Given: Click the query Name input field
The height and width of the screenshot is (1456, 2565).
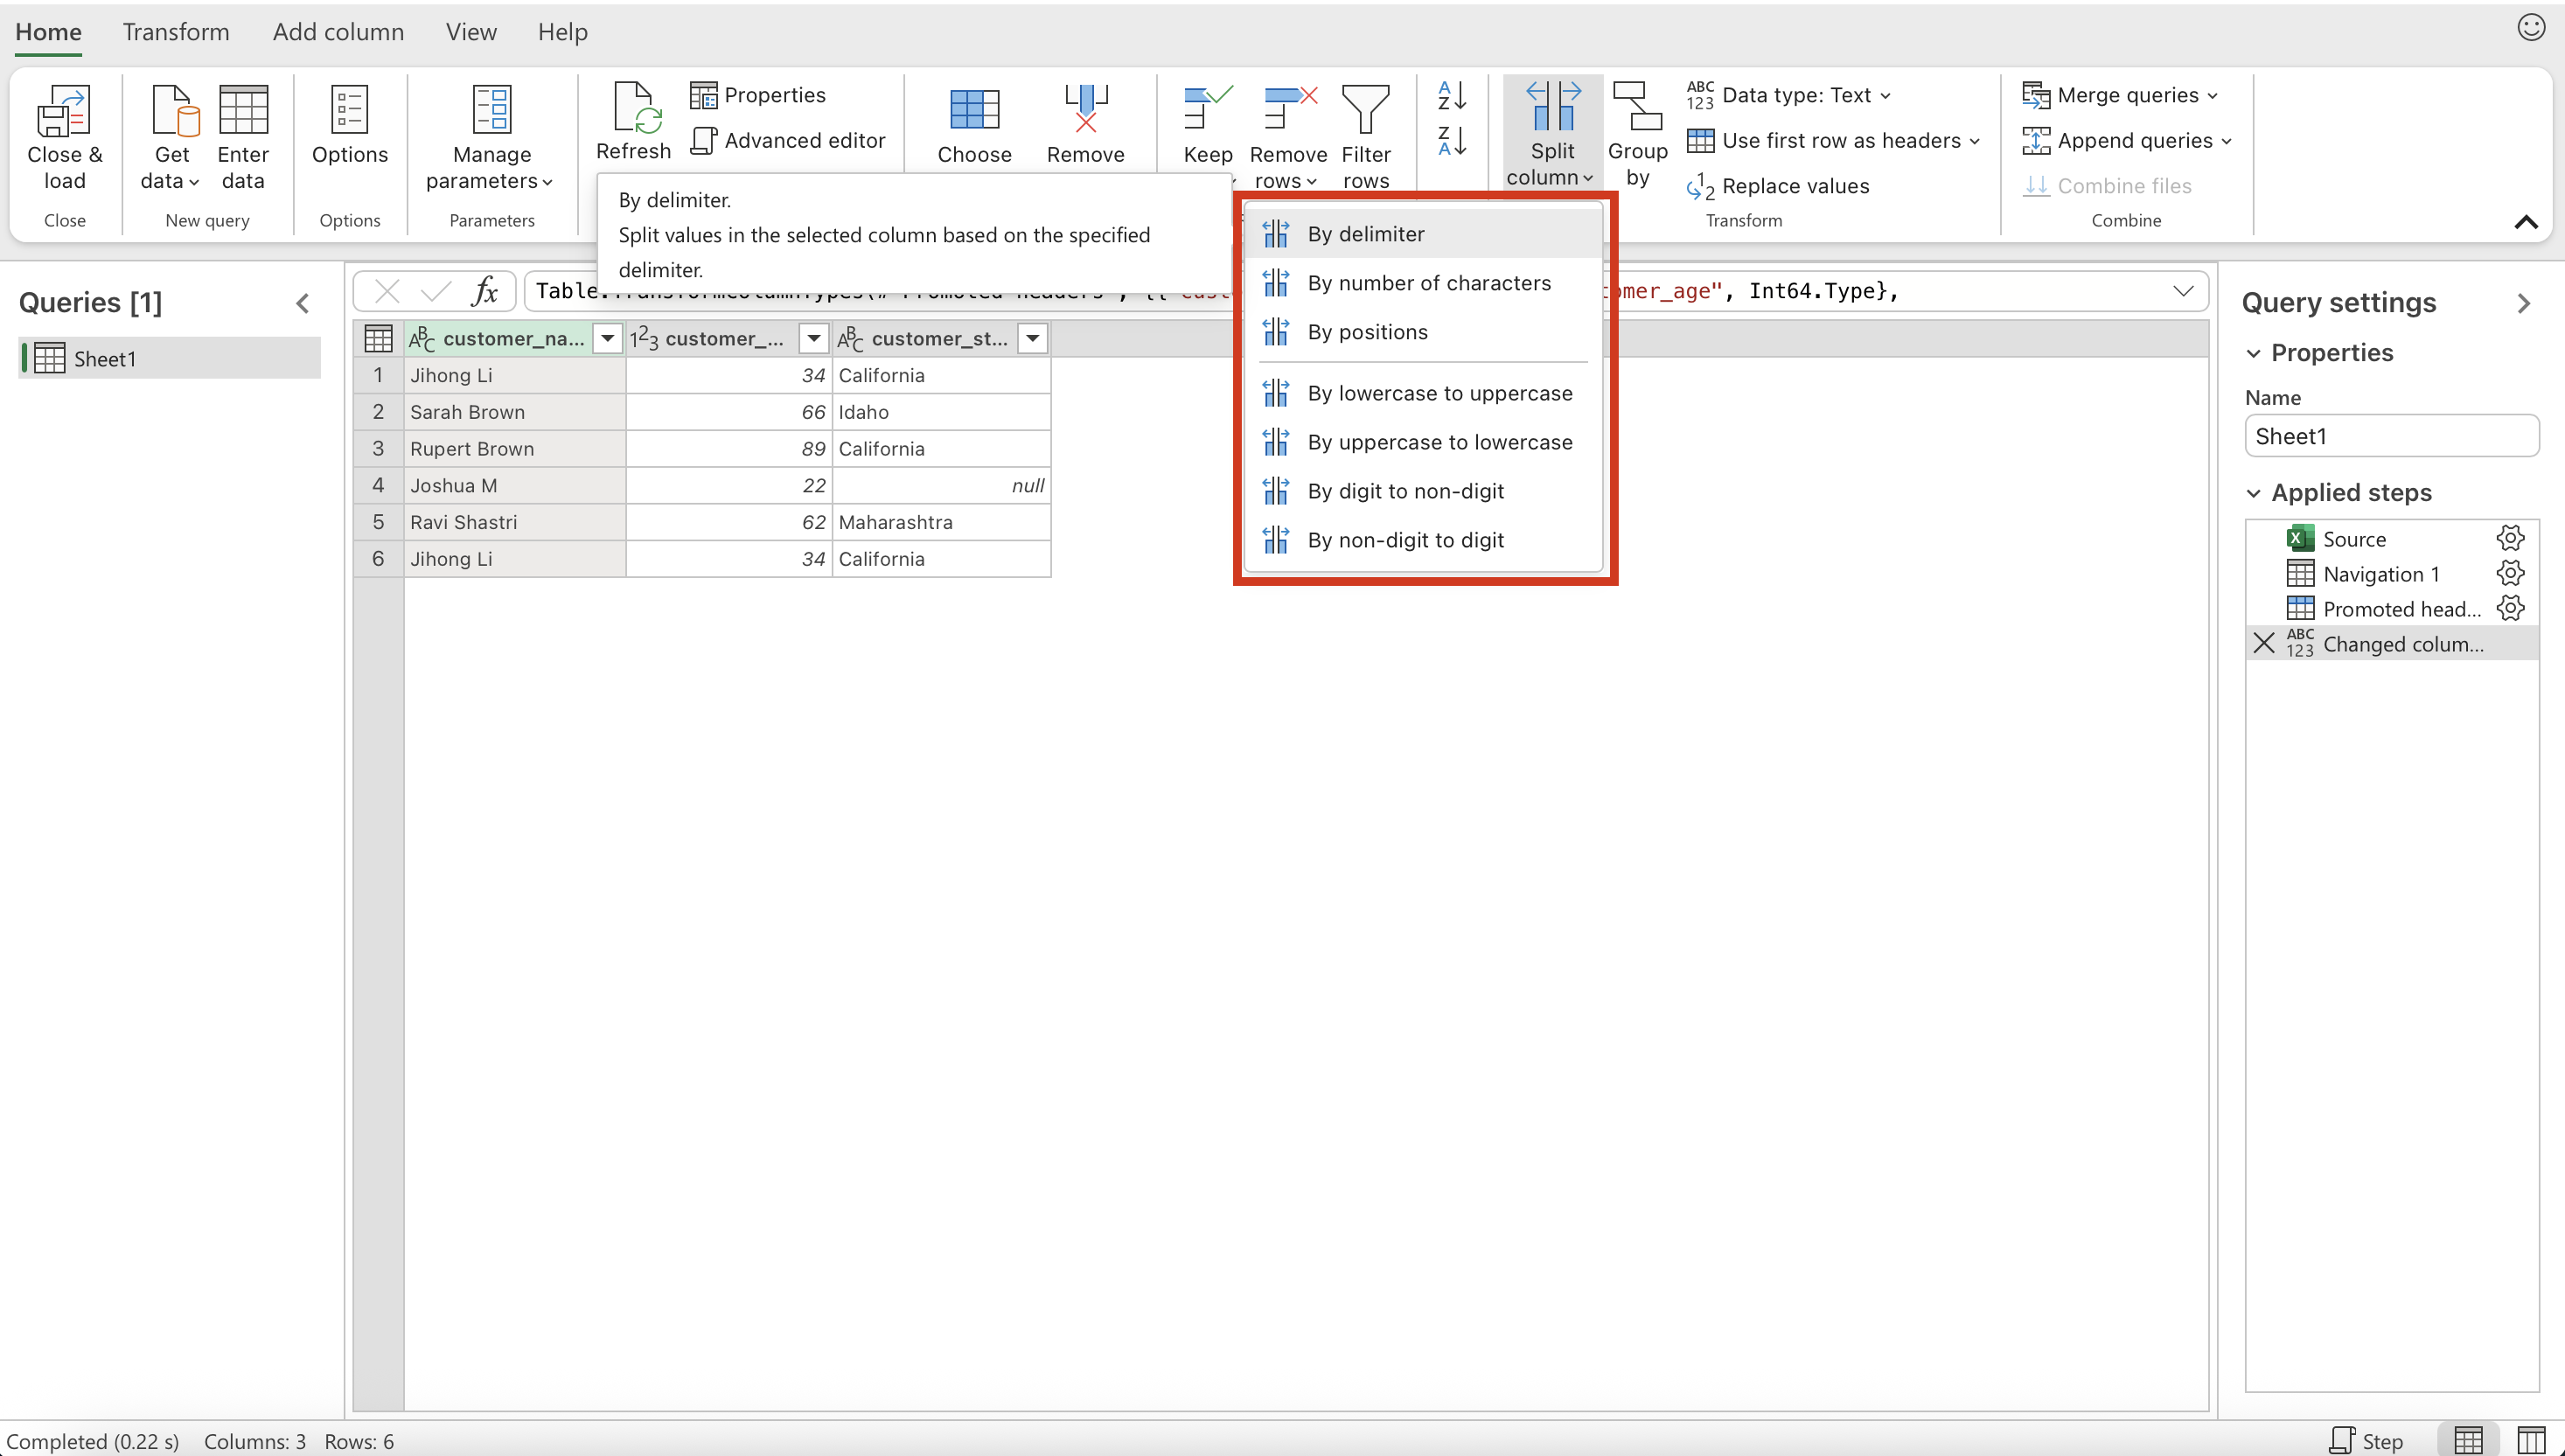Looking at the screenshot, I should pos(2391,436).
